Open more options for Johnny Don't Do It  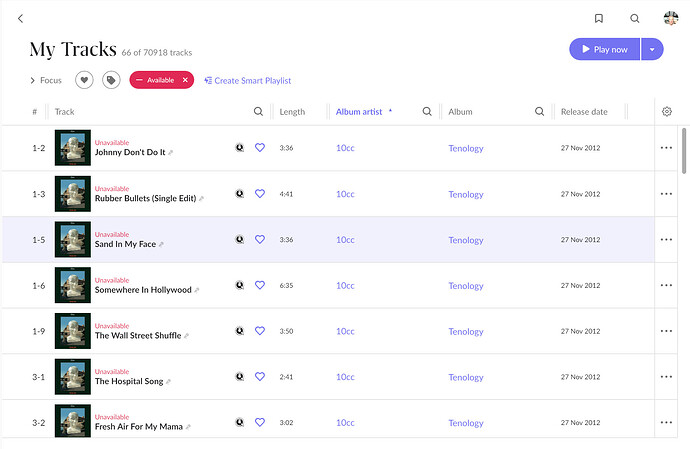tap(667, 148)
